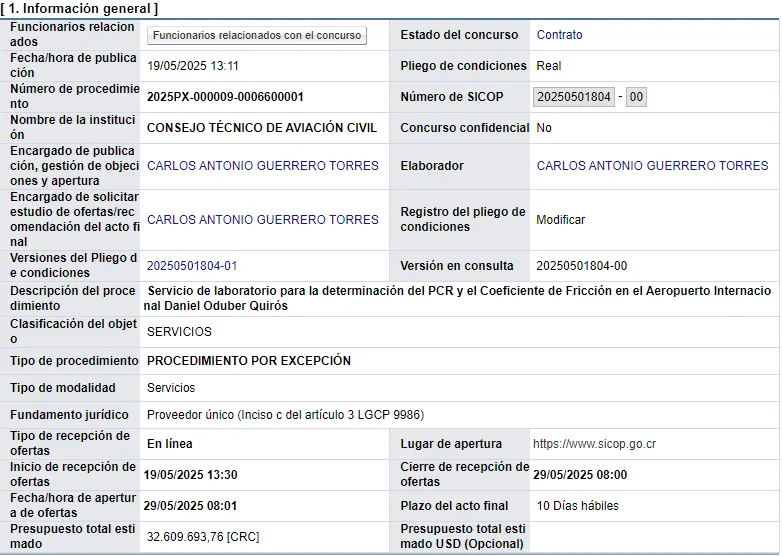Click Plazo del acto final label

(x=454, y=506)
